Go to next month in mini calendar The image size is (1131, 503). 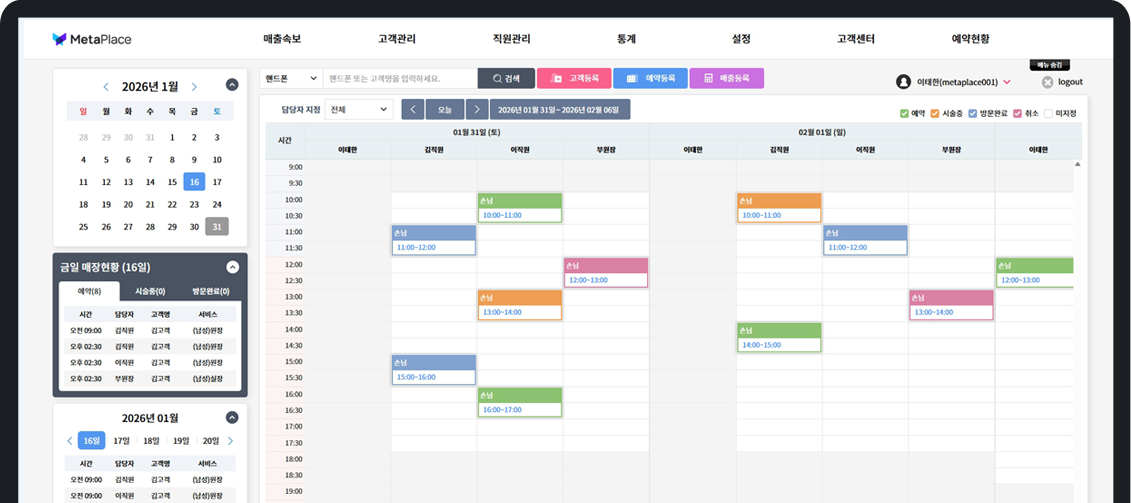pos(194,87)
